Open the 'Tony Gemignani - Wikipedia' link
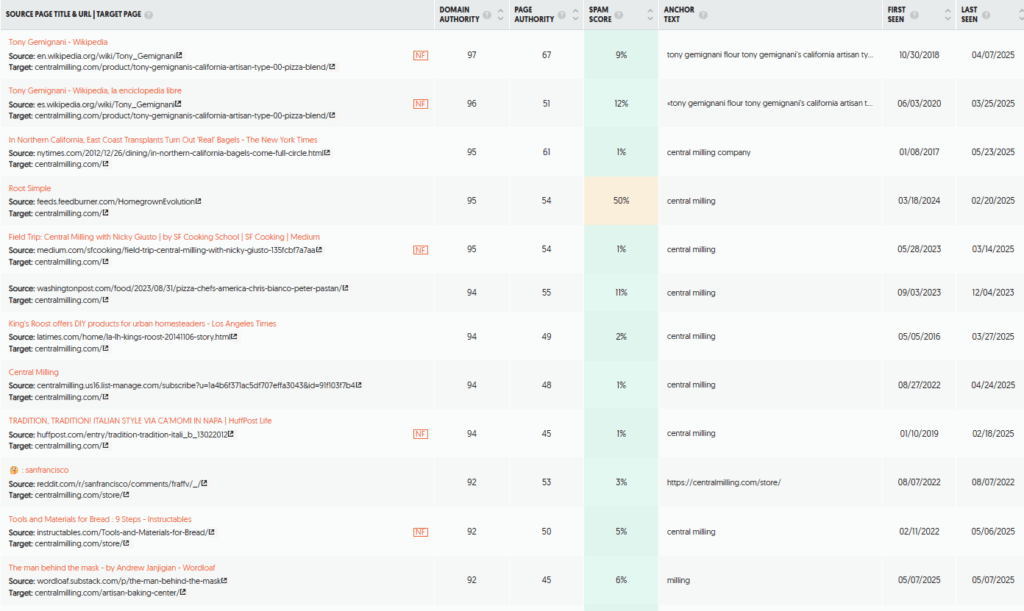 tap(58, 42)
